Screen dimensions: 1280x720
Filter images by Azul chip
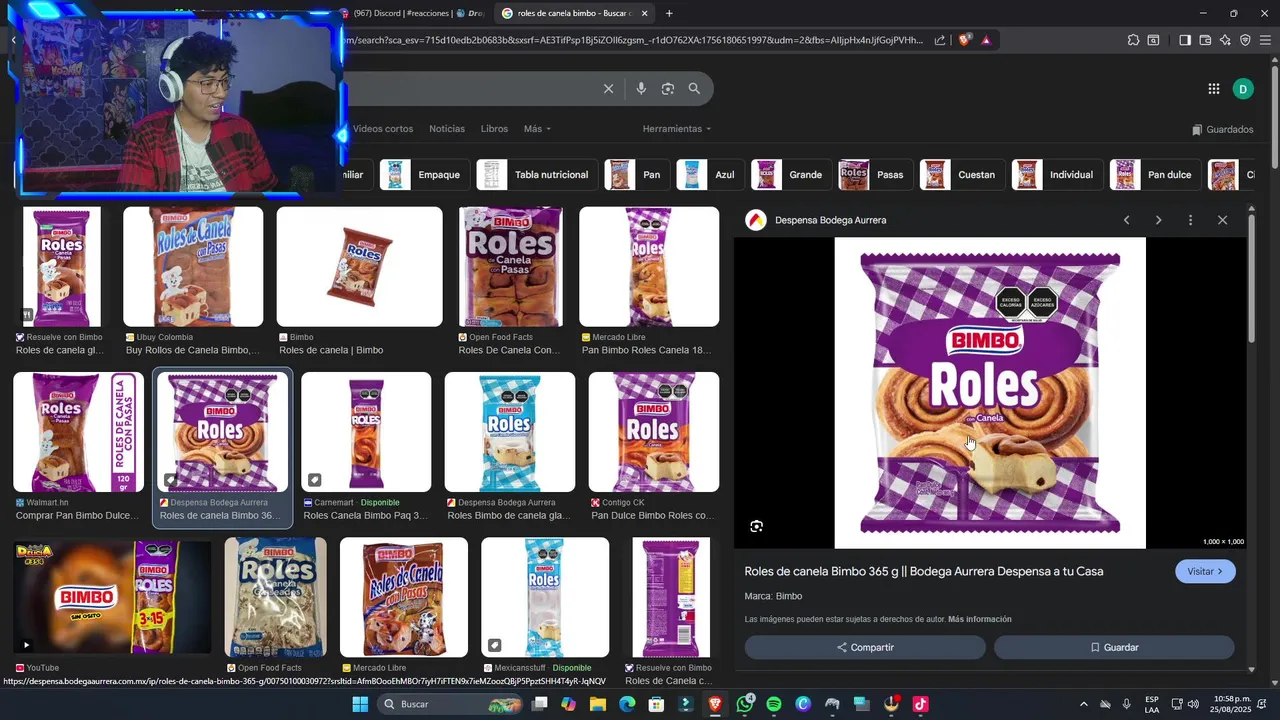coord(710,175)
